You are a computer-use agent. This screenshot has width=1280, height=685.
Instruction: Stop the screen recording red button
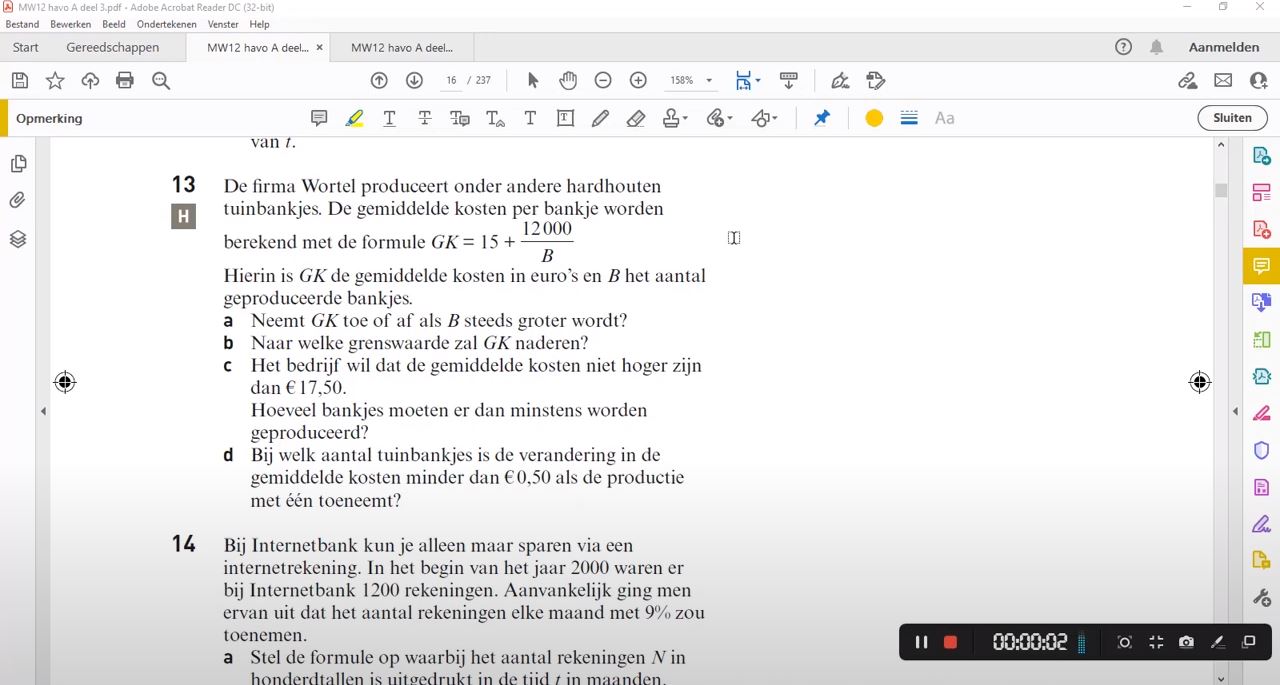pyautogui.click(x=950, y=642)
